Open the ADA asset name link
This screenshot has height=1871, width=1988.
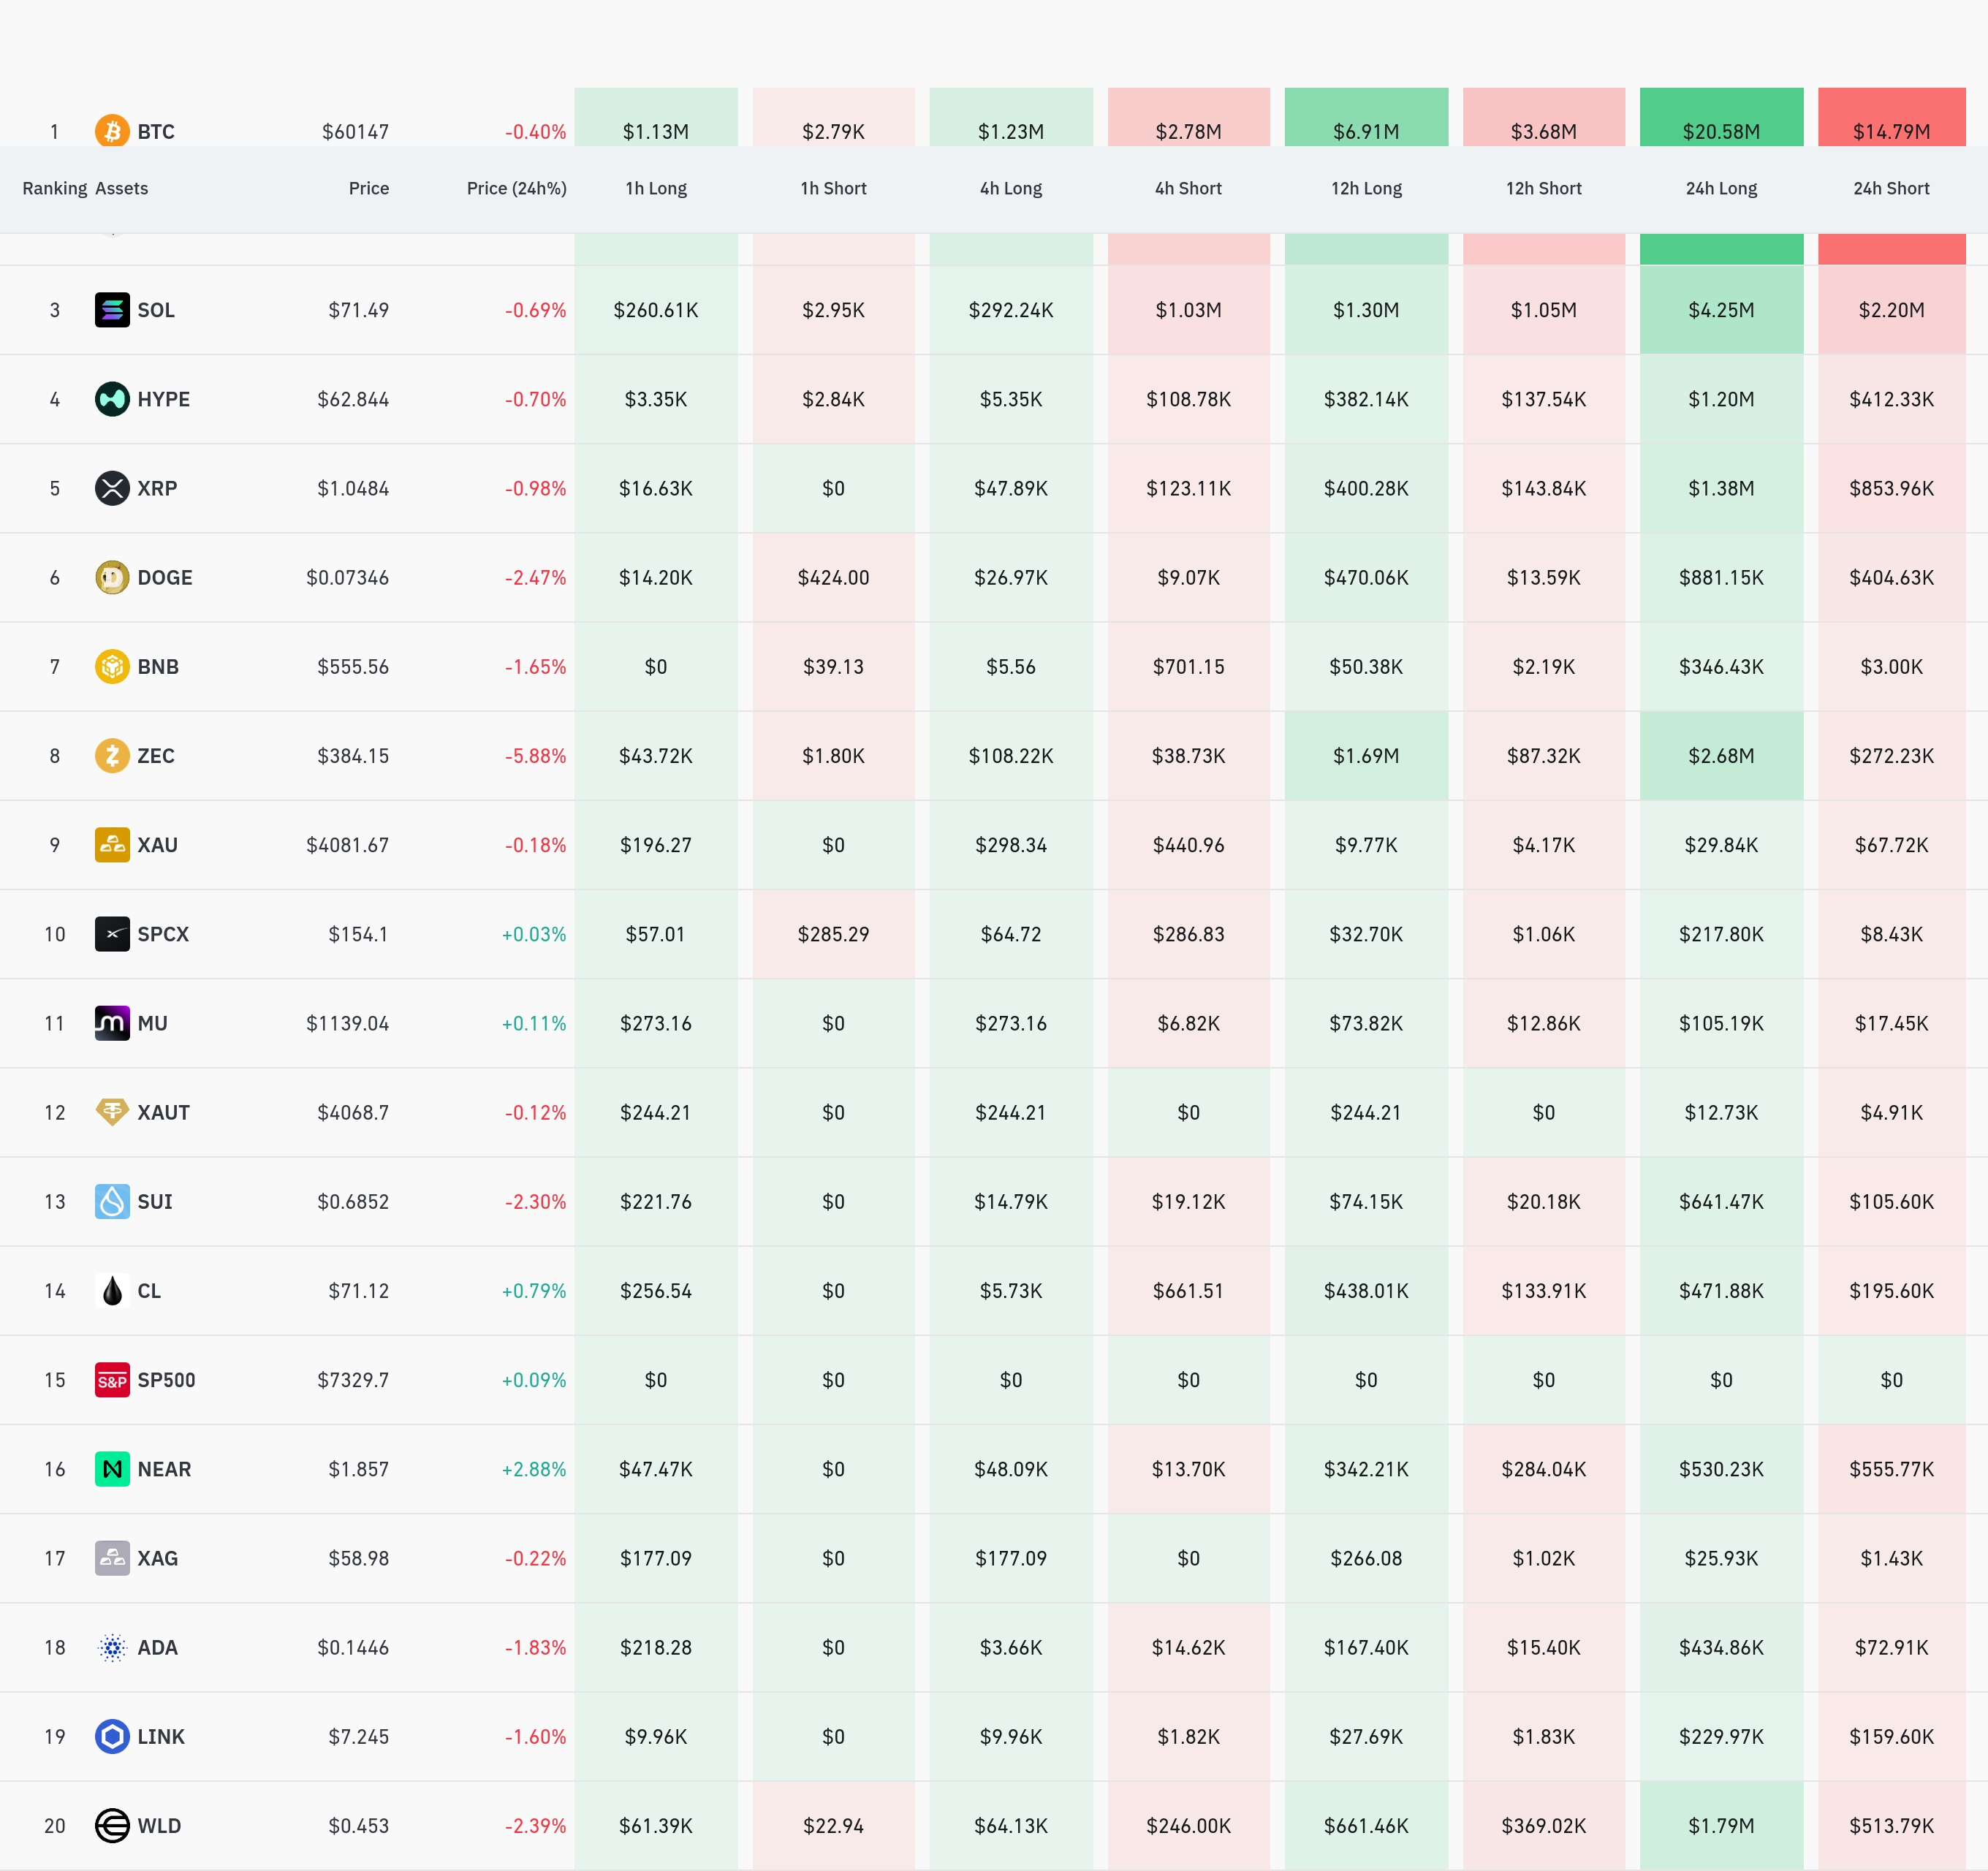[157, 1647]
